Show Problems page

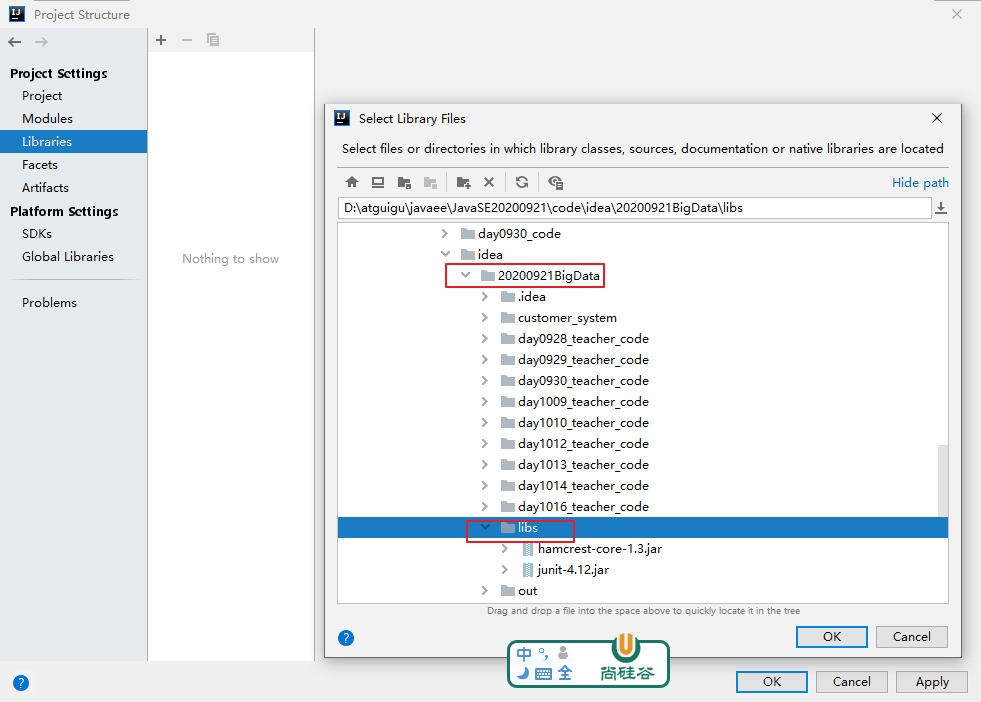pyautogui.click(x=49, y=302)
